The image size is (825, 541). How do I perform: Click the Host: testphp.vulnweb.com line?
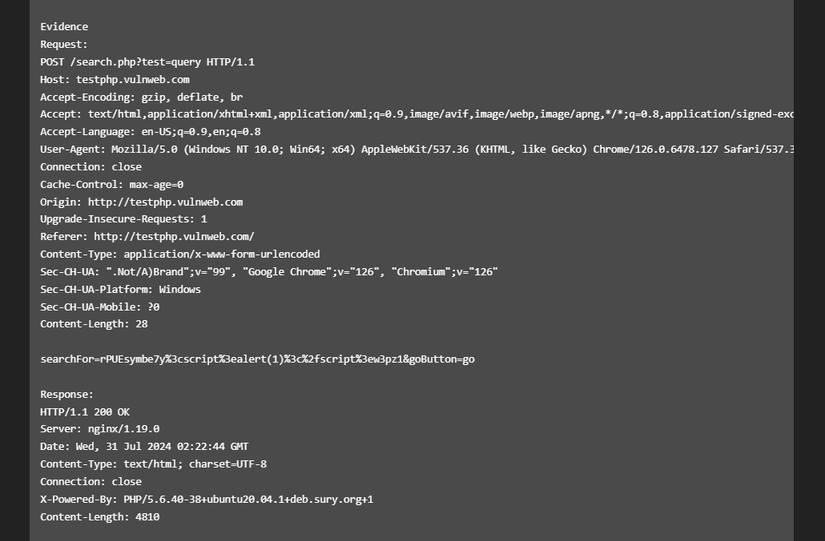pos(115,79)
